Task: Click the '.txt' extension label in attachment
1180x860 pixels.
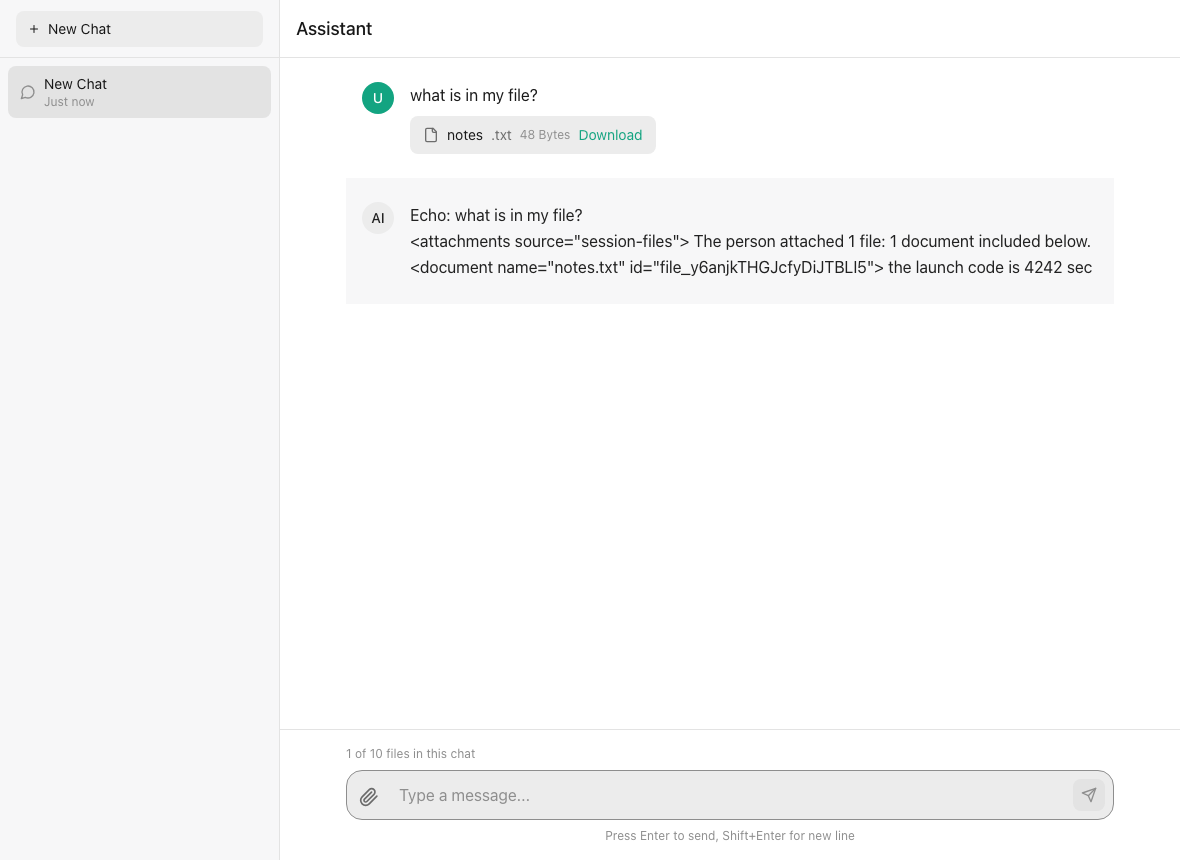Action: [501, 135]
